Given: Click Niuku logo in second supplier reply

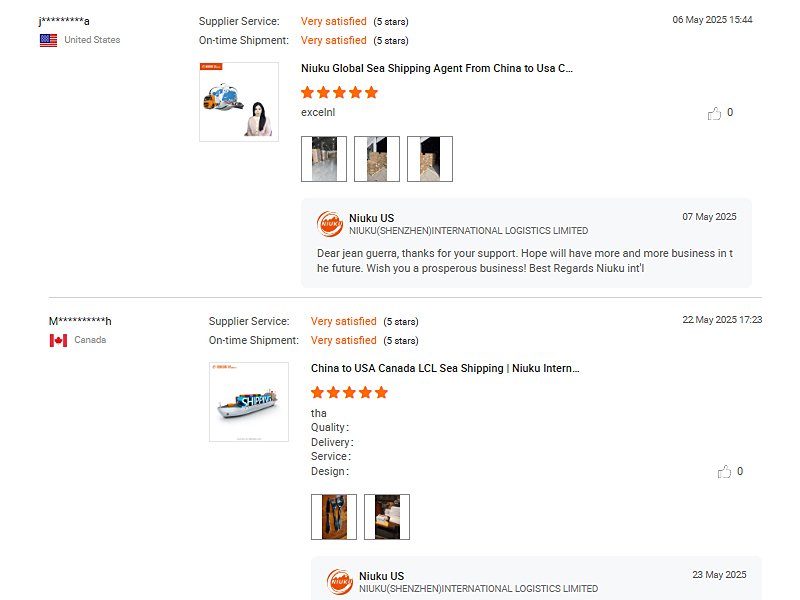Looking at the screenshot, I should point(339,582).
